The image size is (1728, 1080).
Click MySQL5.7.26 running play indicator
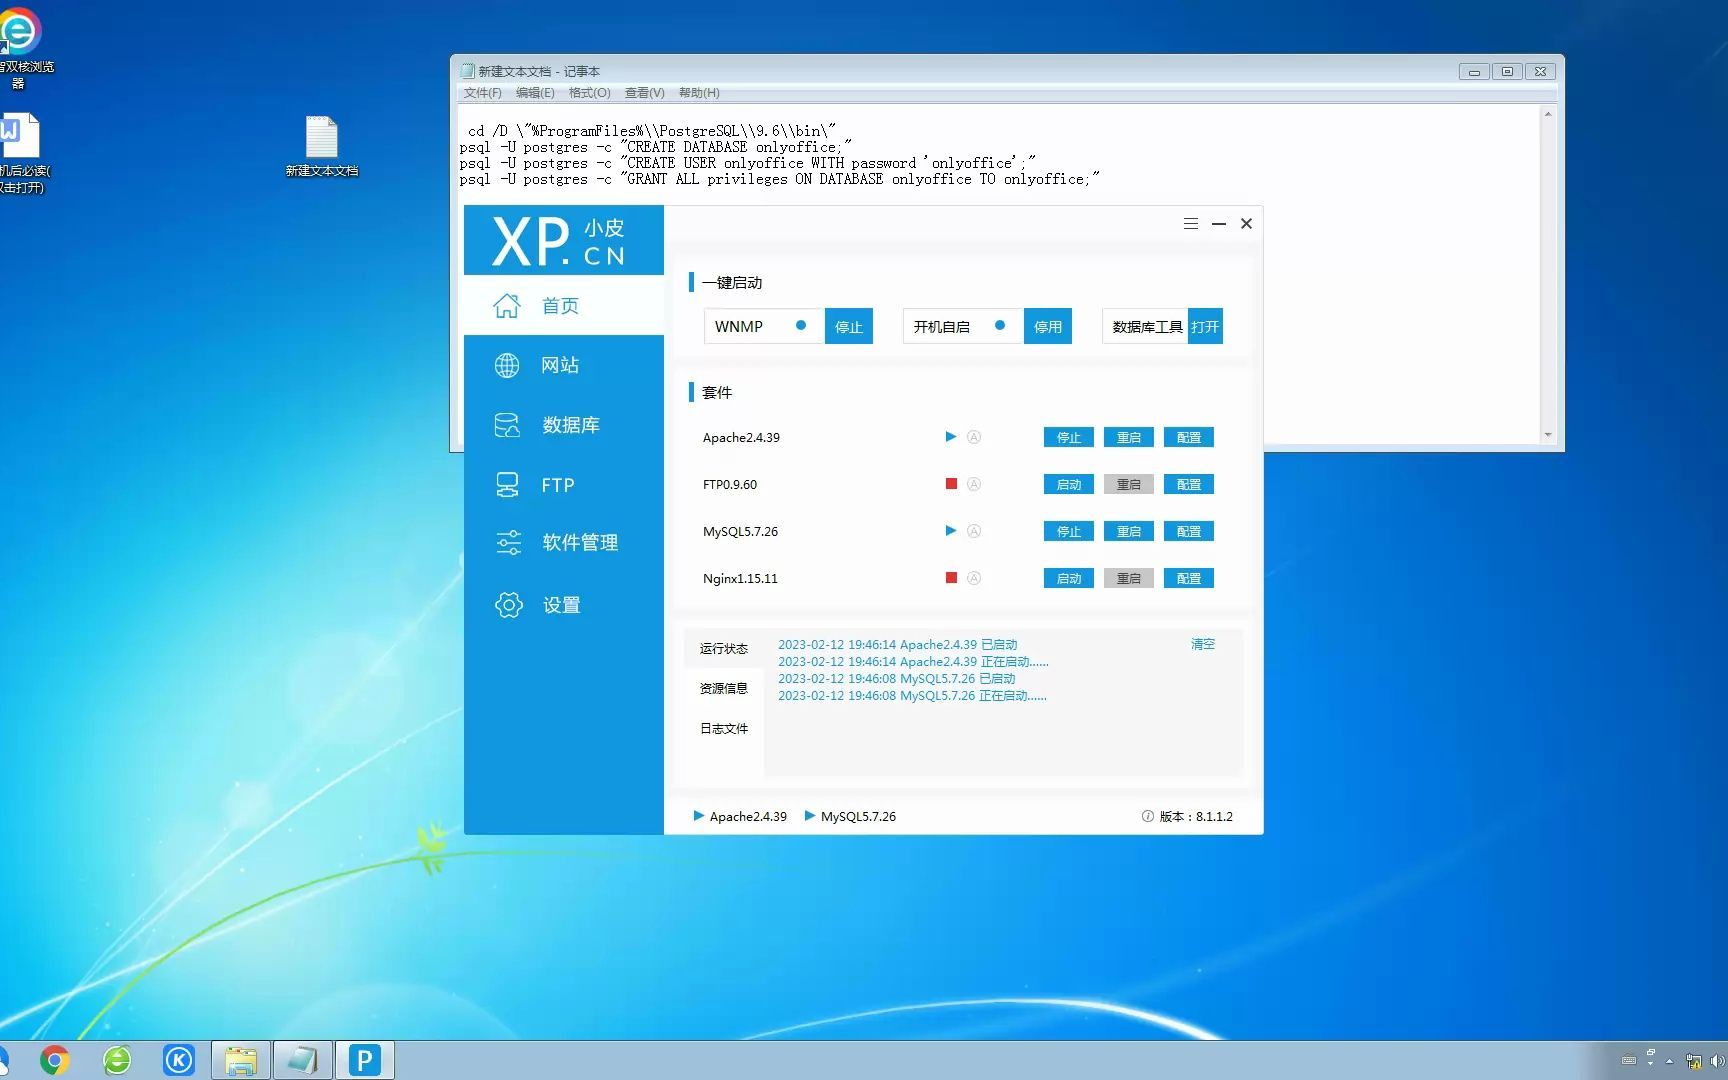[x=951, y=530]
